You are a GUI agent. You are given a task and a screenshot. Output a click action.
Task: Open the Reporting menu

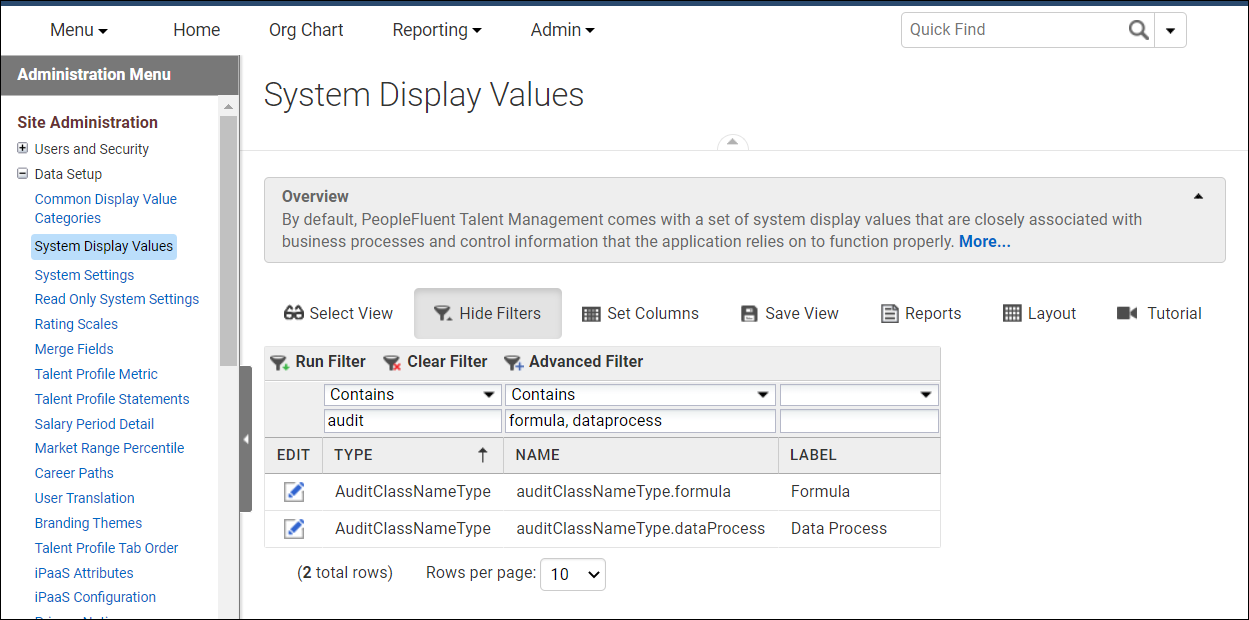[436, 30]
